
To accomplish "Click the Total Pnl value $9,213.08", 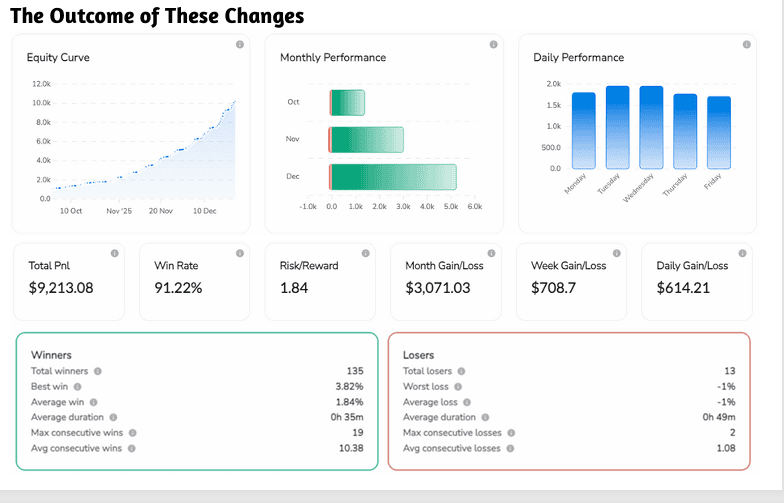I will (x=61, y=288).
